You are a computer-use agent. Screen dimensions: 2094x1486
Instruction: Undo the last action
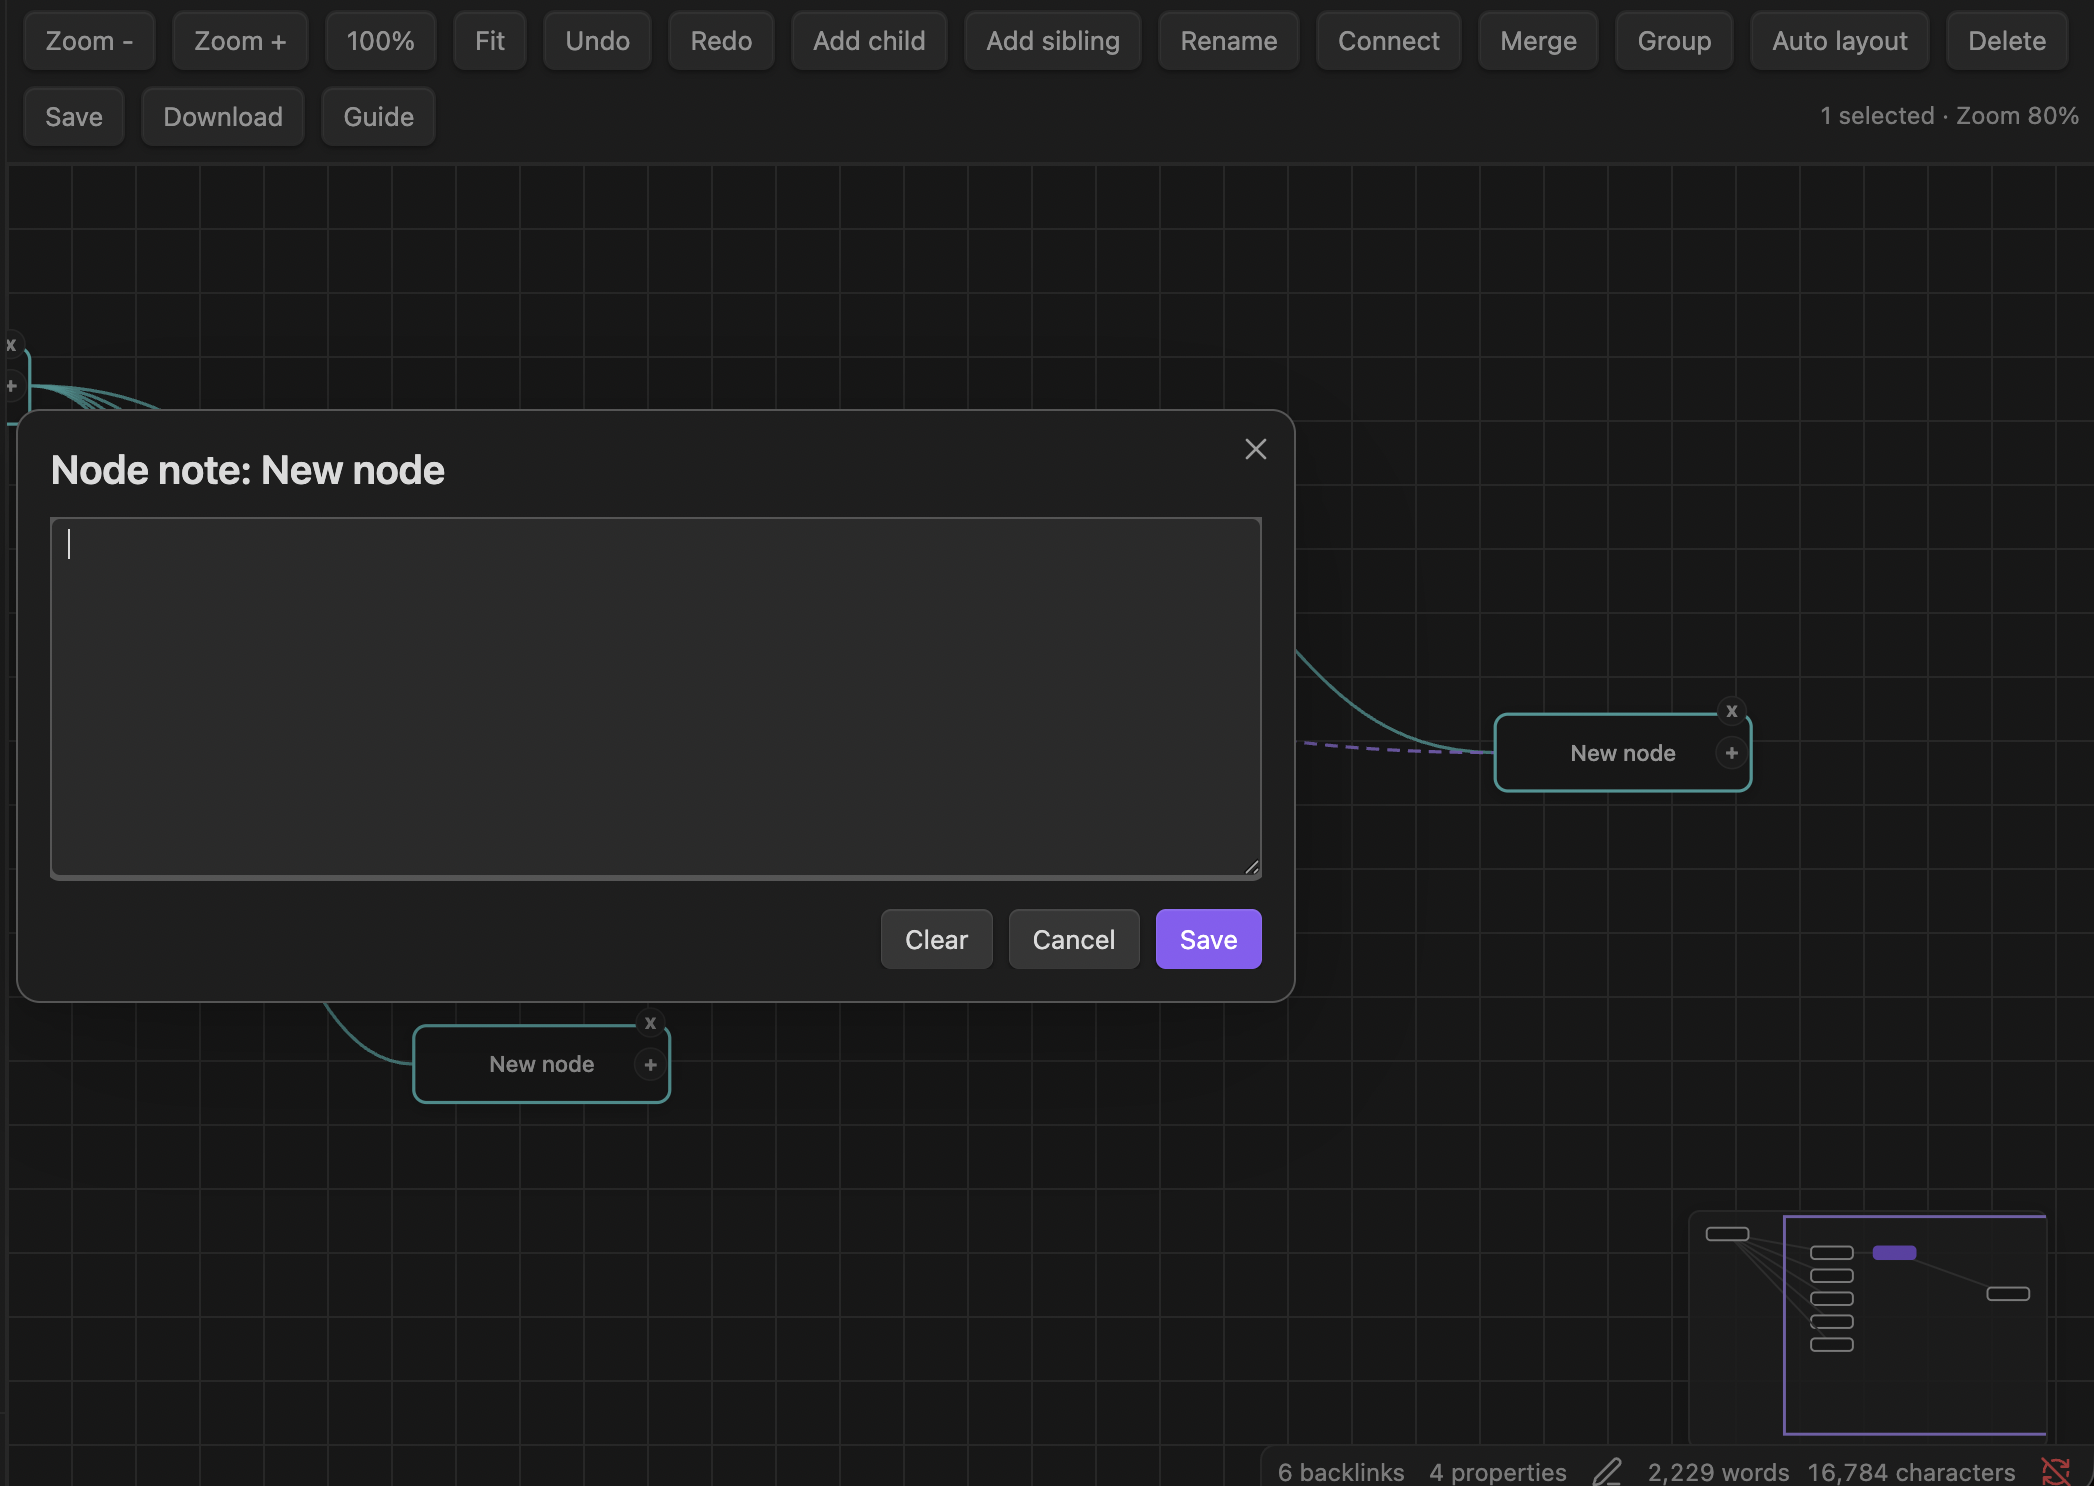[x=597, y=41]
